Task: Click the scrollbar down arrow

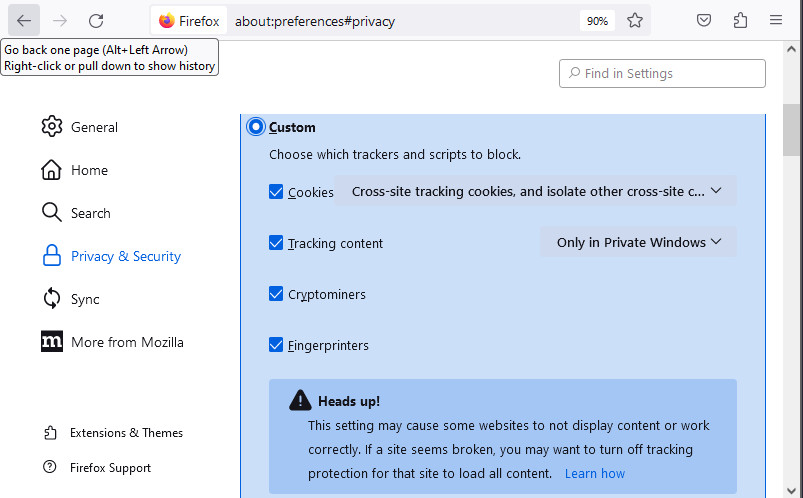Action: 792,490
